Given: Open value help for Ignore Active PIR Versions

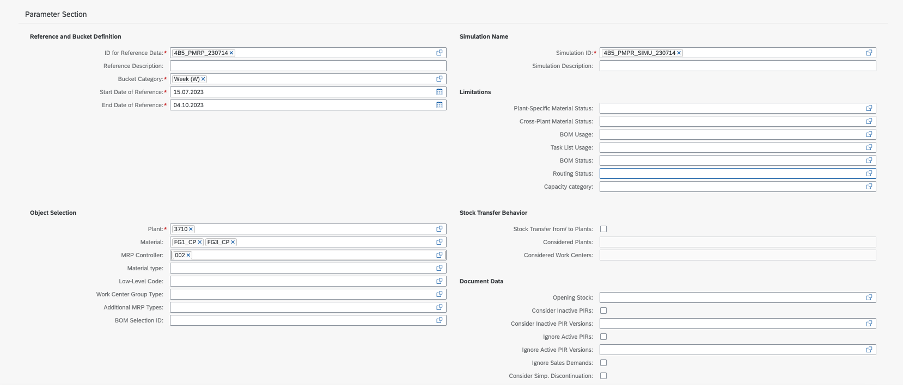Looking at the screenshot, I should point(869,350).
